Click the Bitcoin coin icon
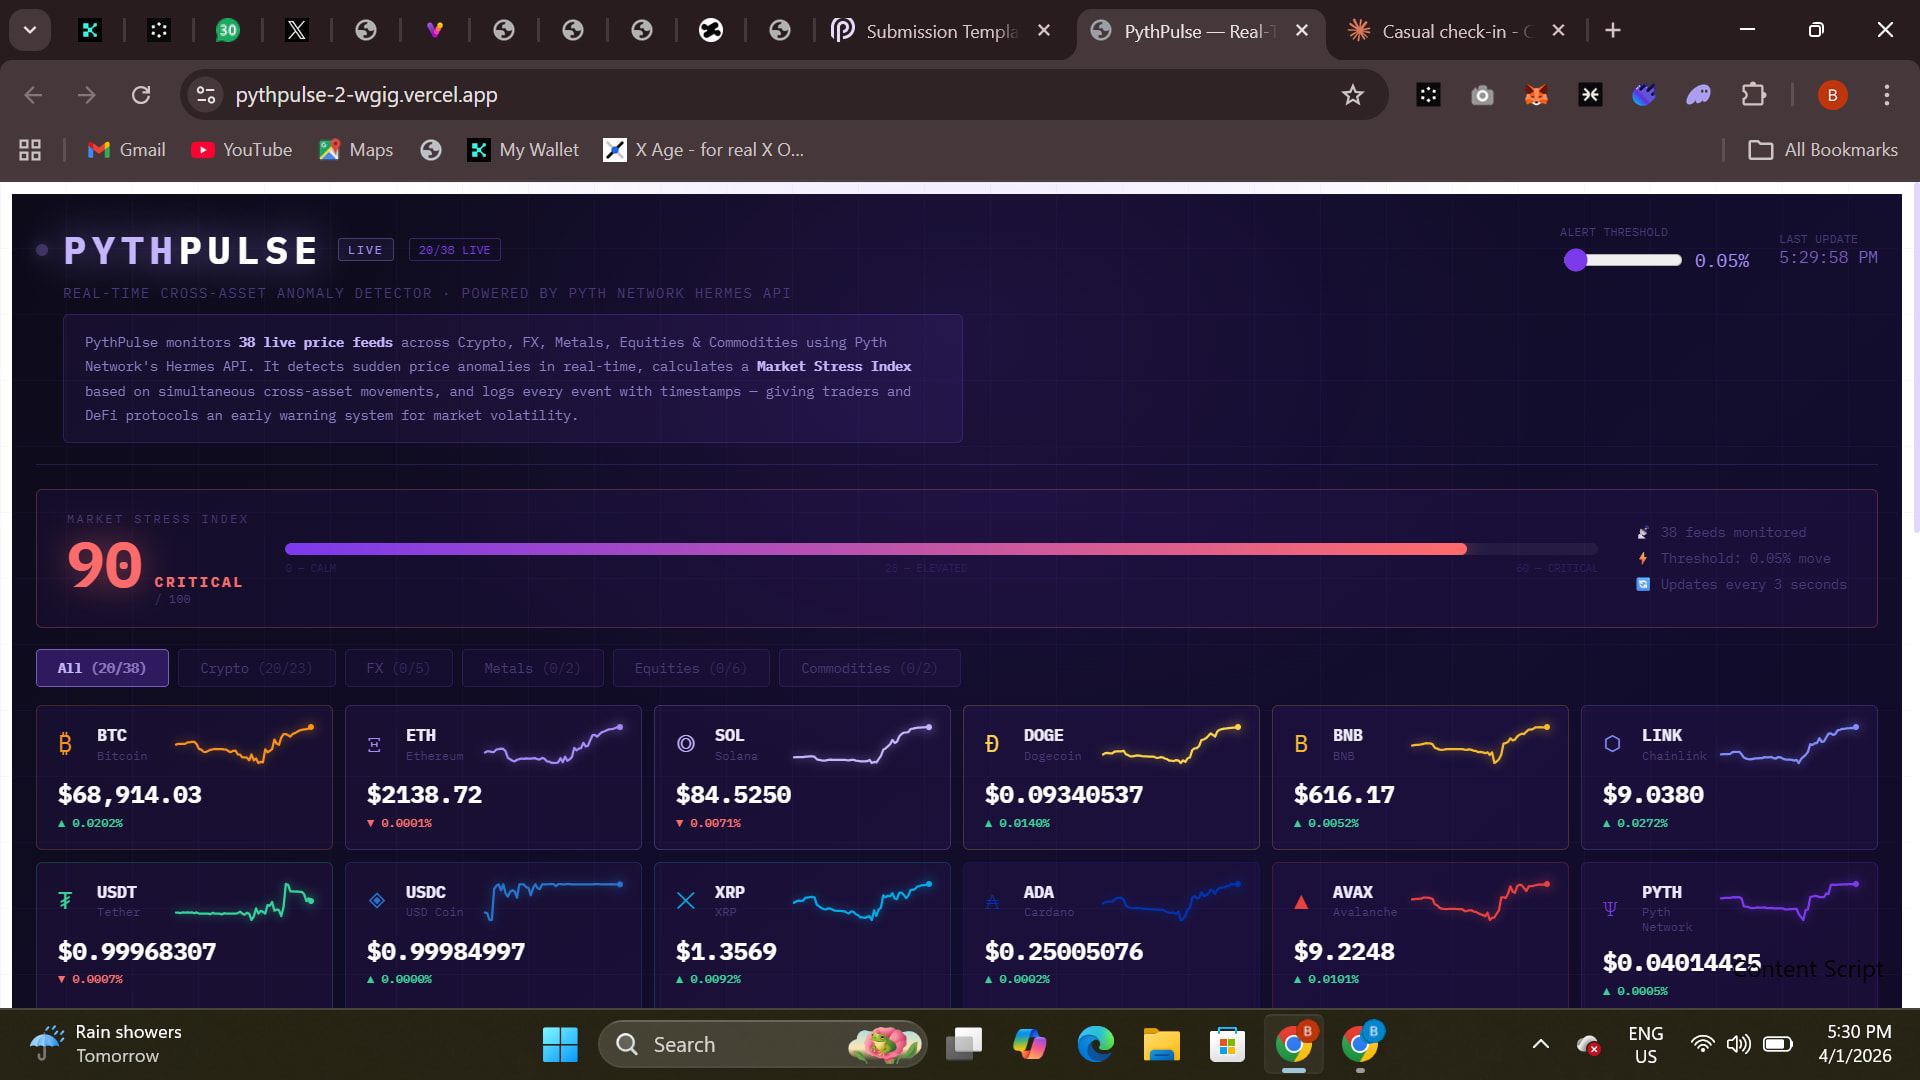The width and height of the screenshot is (1920, 1080). (66, 744)
